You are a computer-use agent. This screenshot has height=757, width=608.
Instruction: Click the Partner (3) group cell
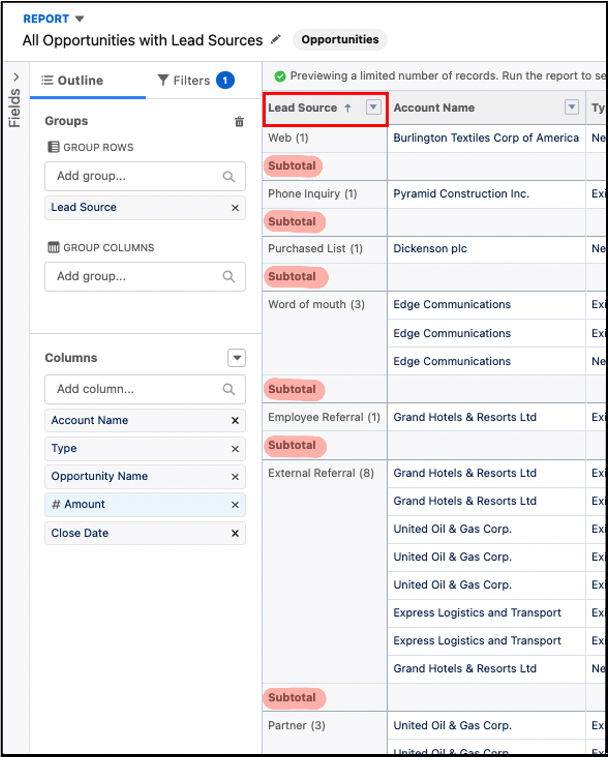coord(297,726)
